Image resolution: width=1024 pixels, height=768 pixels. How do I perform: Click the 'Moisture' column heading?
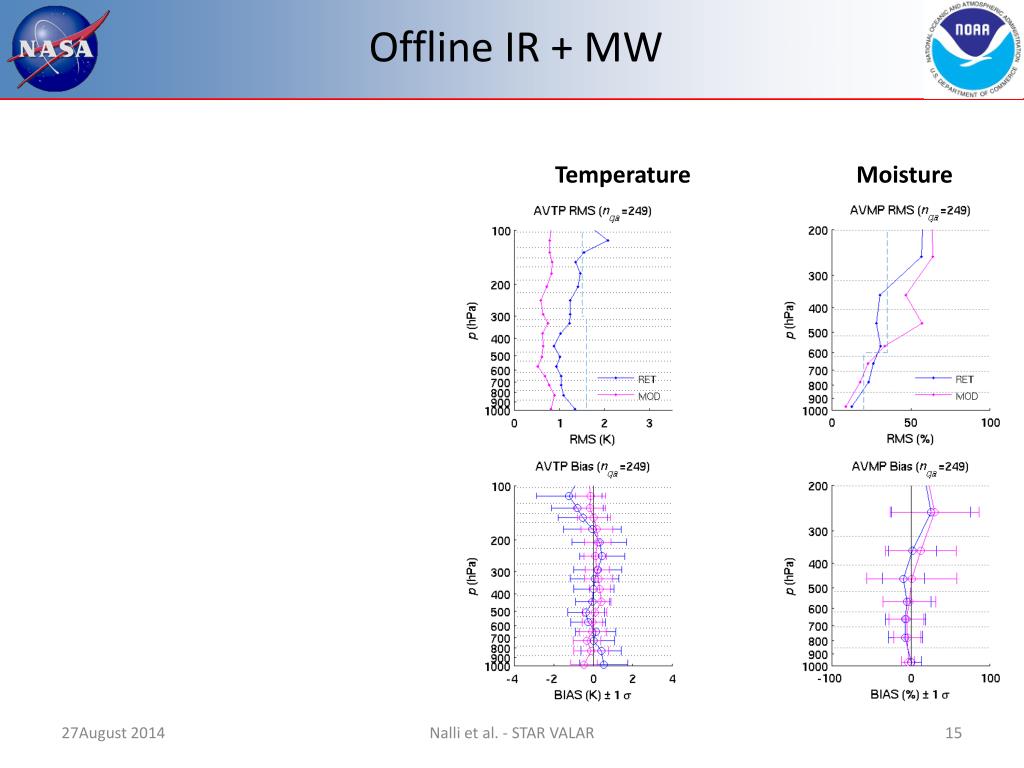904,175
